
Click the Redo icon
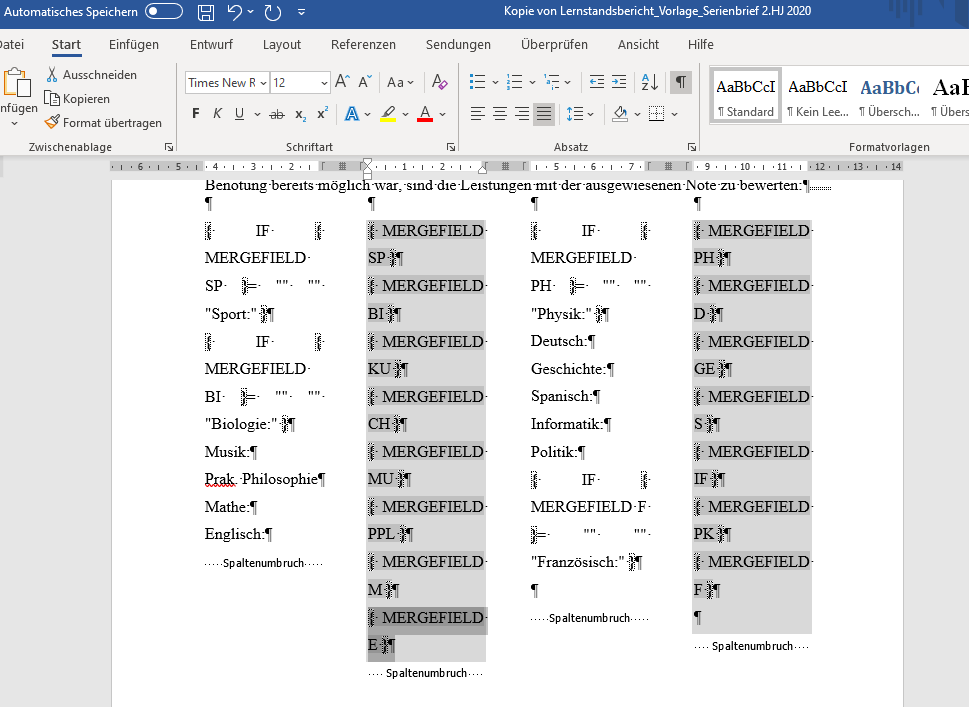click(273, 12)
